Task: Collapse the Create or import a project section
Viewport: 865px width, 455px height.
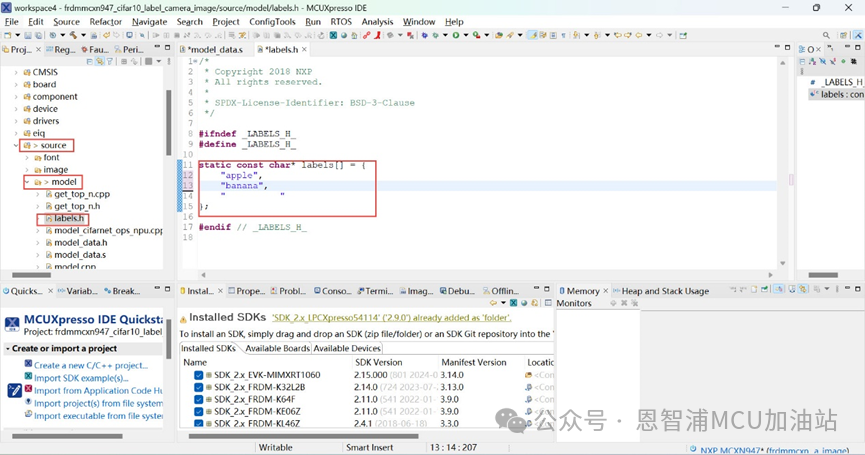Action: (8, 349)
